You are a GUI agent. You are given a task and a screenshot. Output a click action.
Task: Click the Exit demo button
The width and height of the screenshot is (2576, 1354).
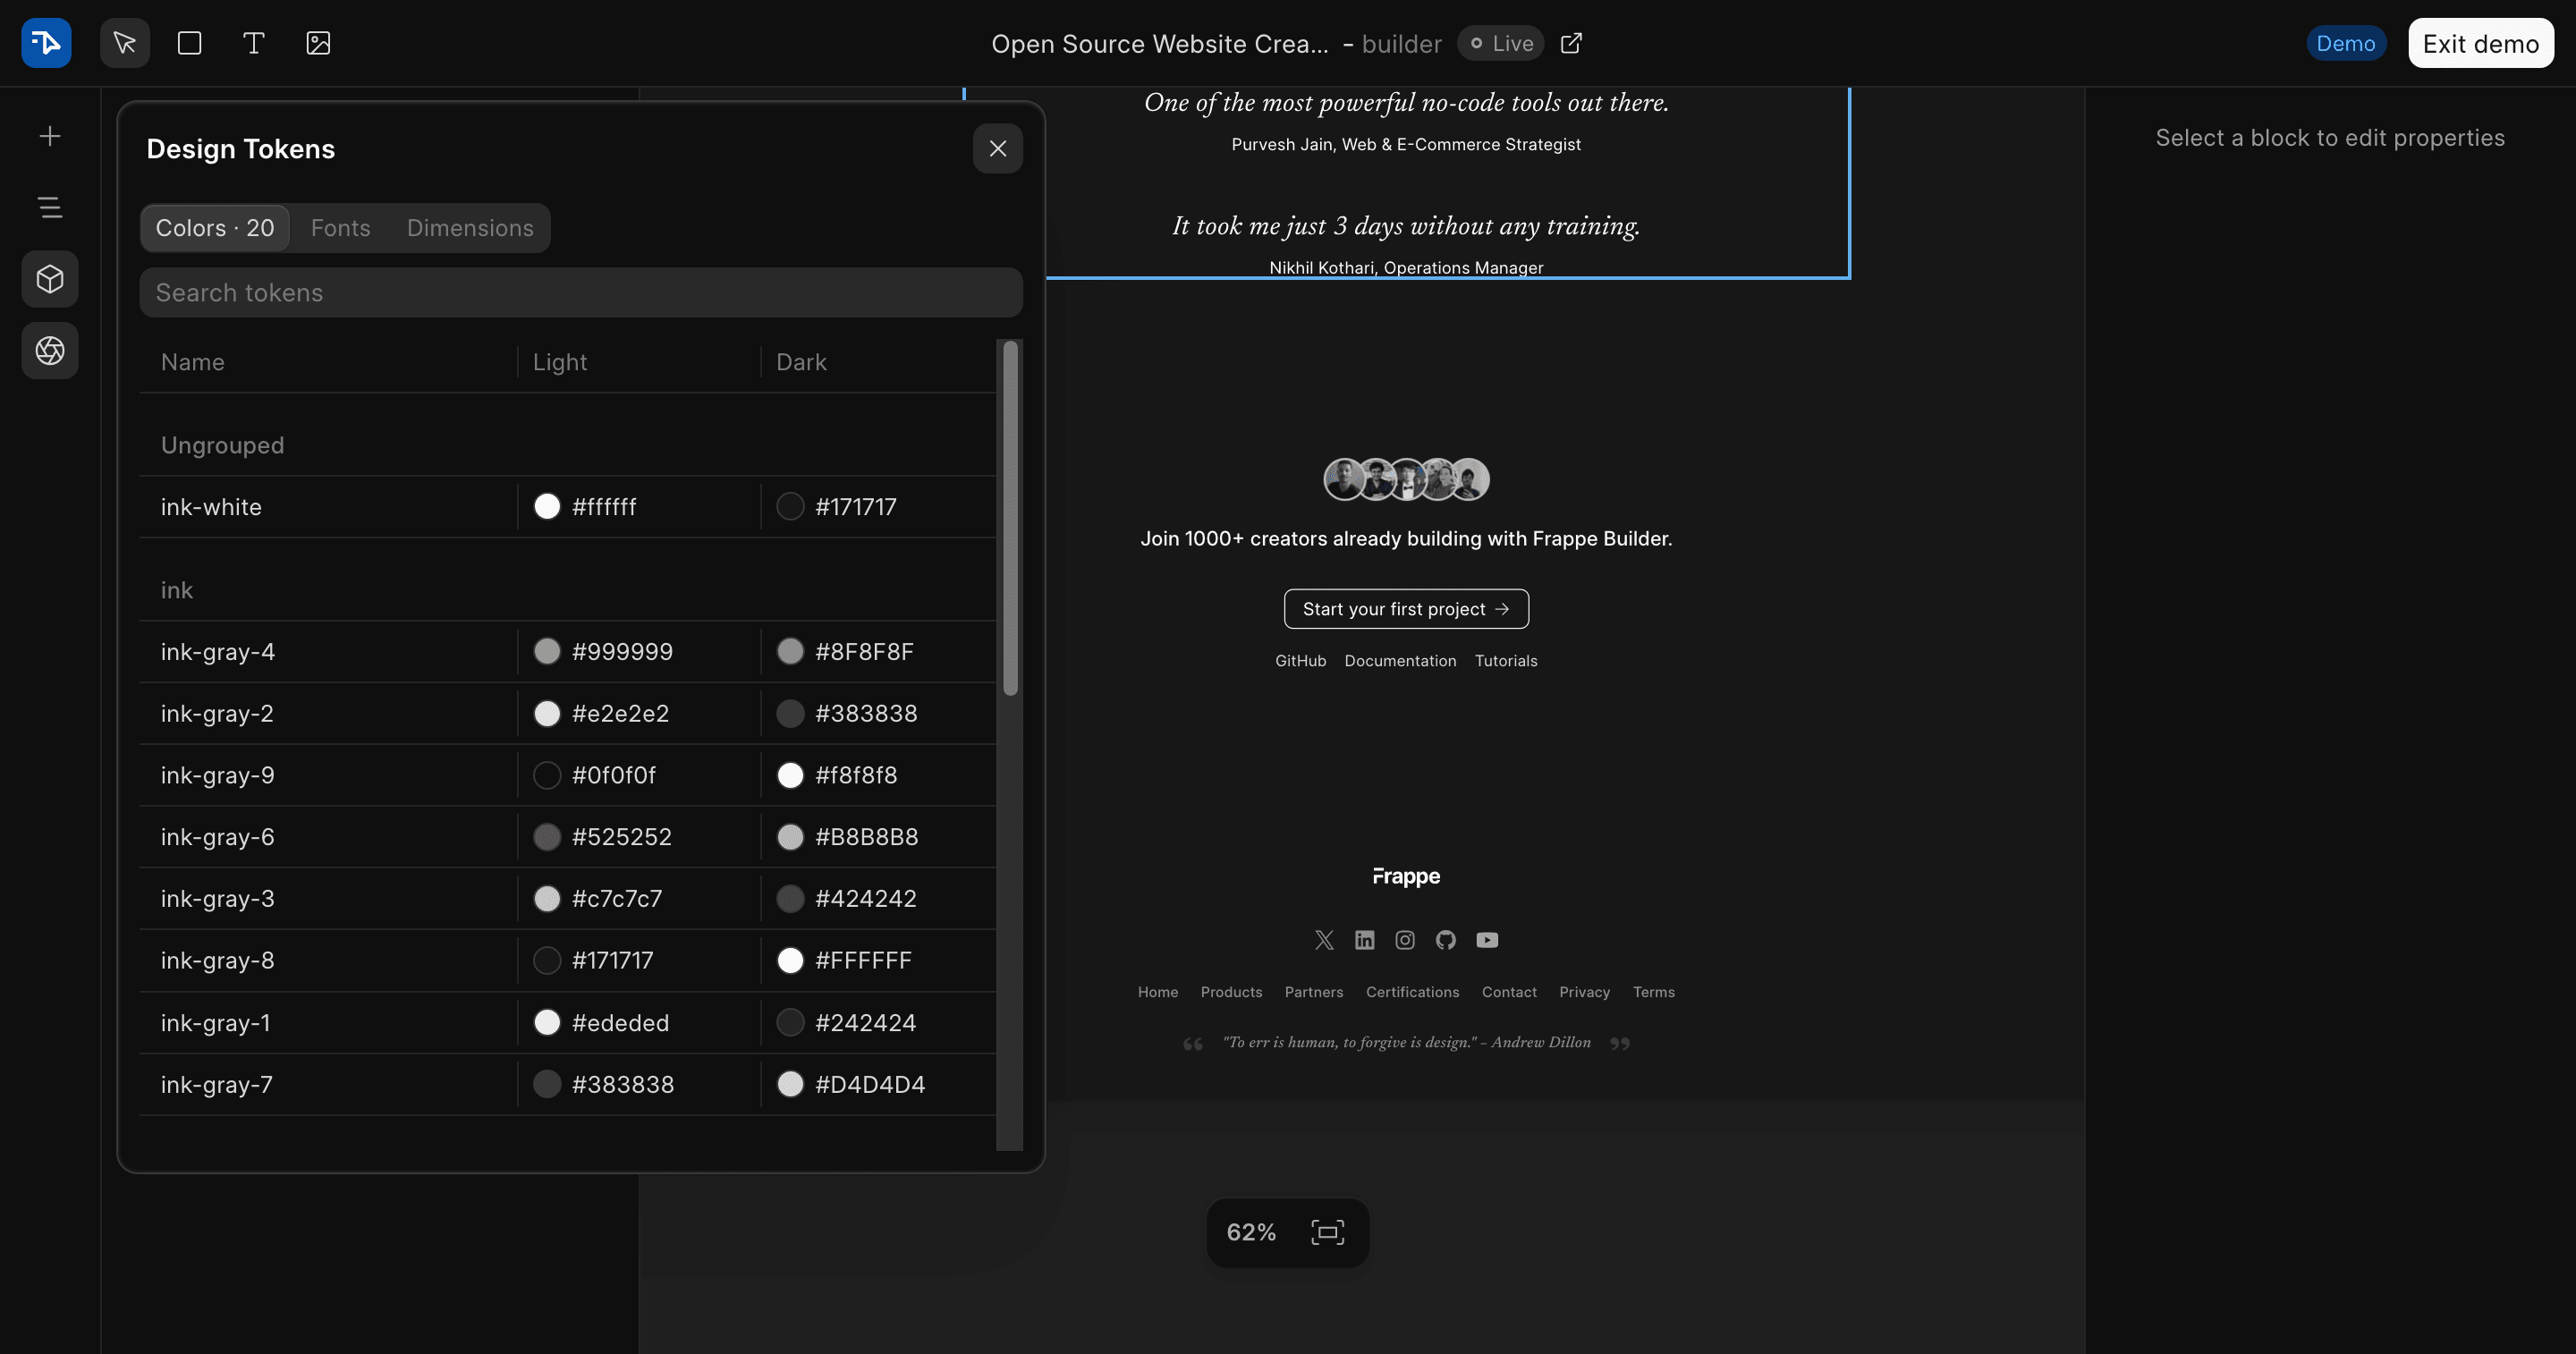pos(2480,43)
